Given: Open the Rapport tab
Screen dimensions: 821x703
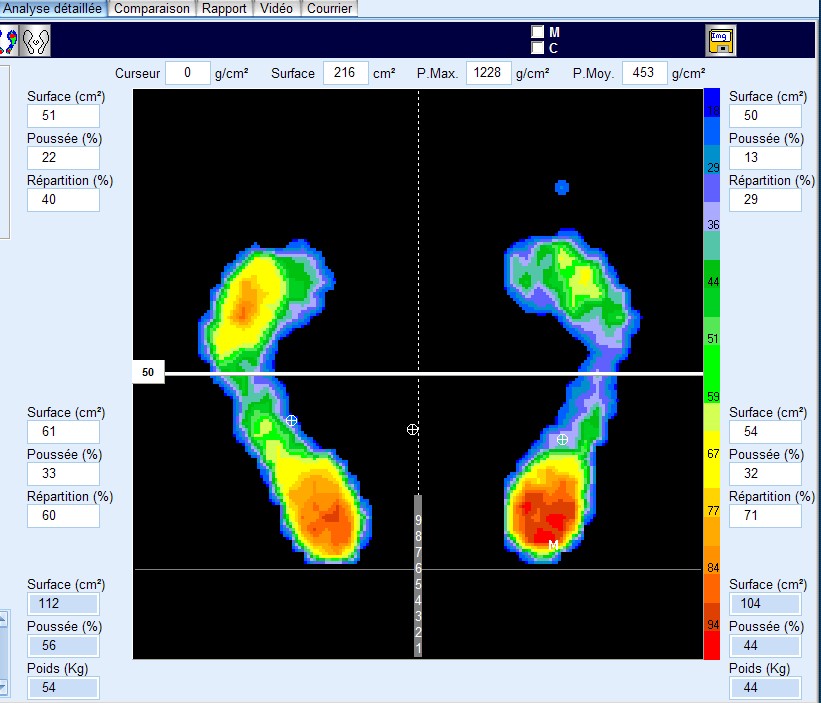Looking at the screenshot, I should point(224,8).
